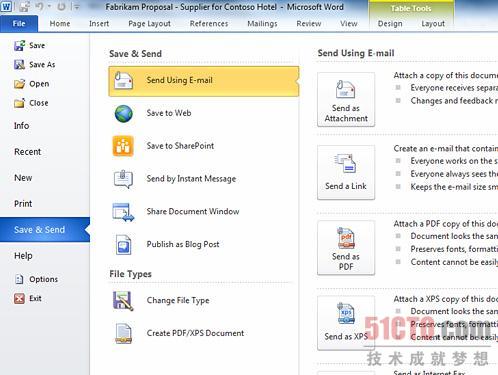Select the Send Using E-mail option
This screenshot has height=375, width=498.
[x=203, y=81]
